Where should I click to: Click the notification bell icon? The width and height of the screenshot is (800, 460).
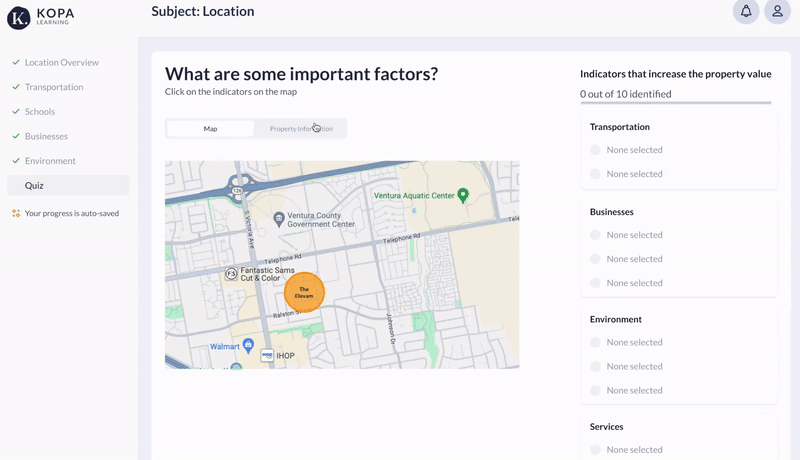(x=746, y=12)
